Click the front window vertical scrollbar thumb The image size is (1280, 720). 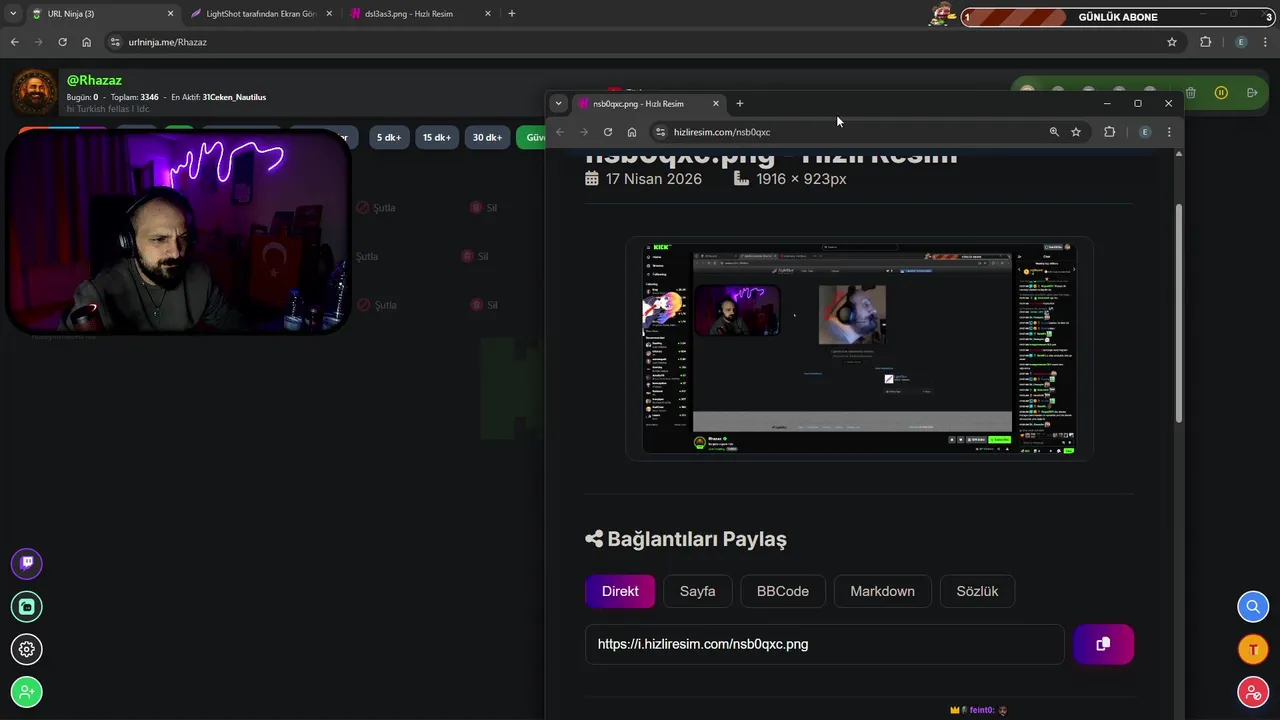[1178, 313]
